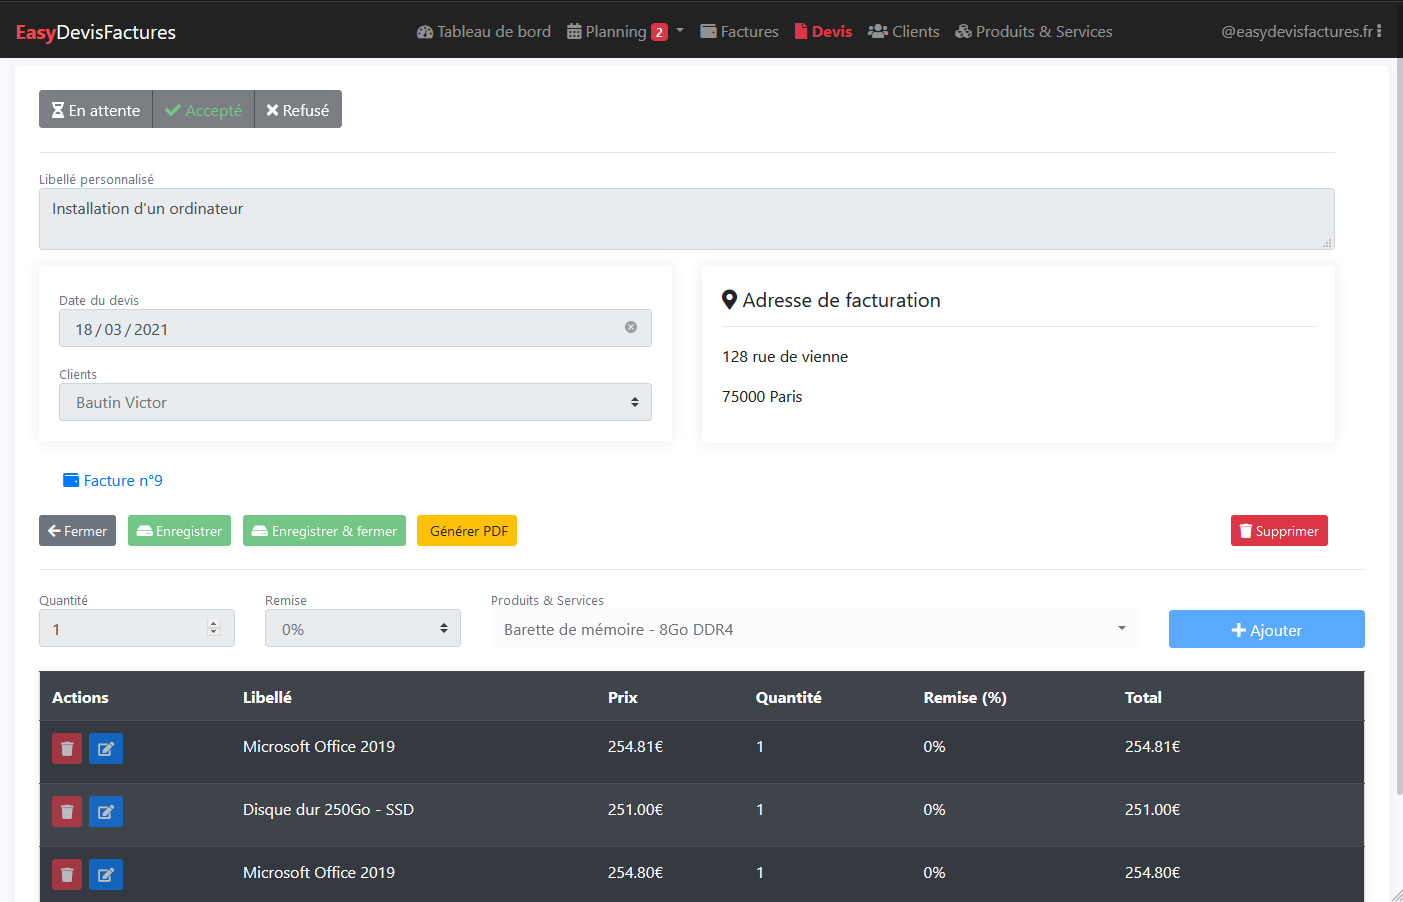Click the Remise (%) column header
Image resolution: width=1403 pixels, height=902 pixels.
coord(965,698)
